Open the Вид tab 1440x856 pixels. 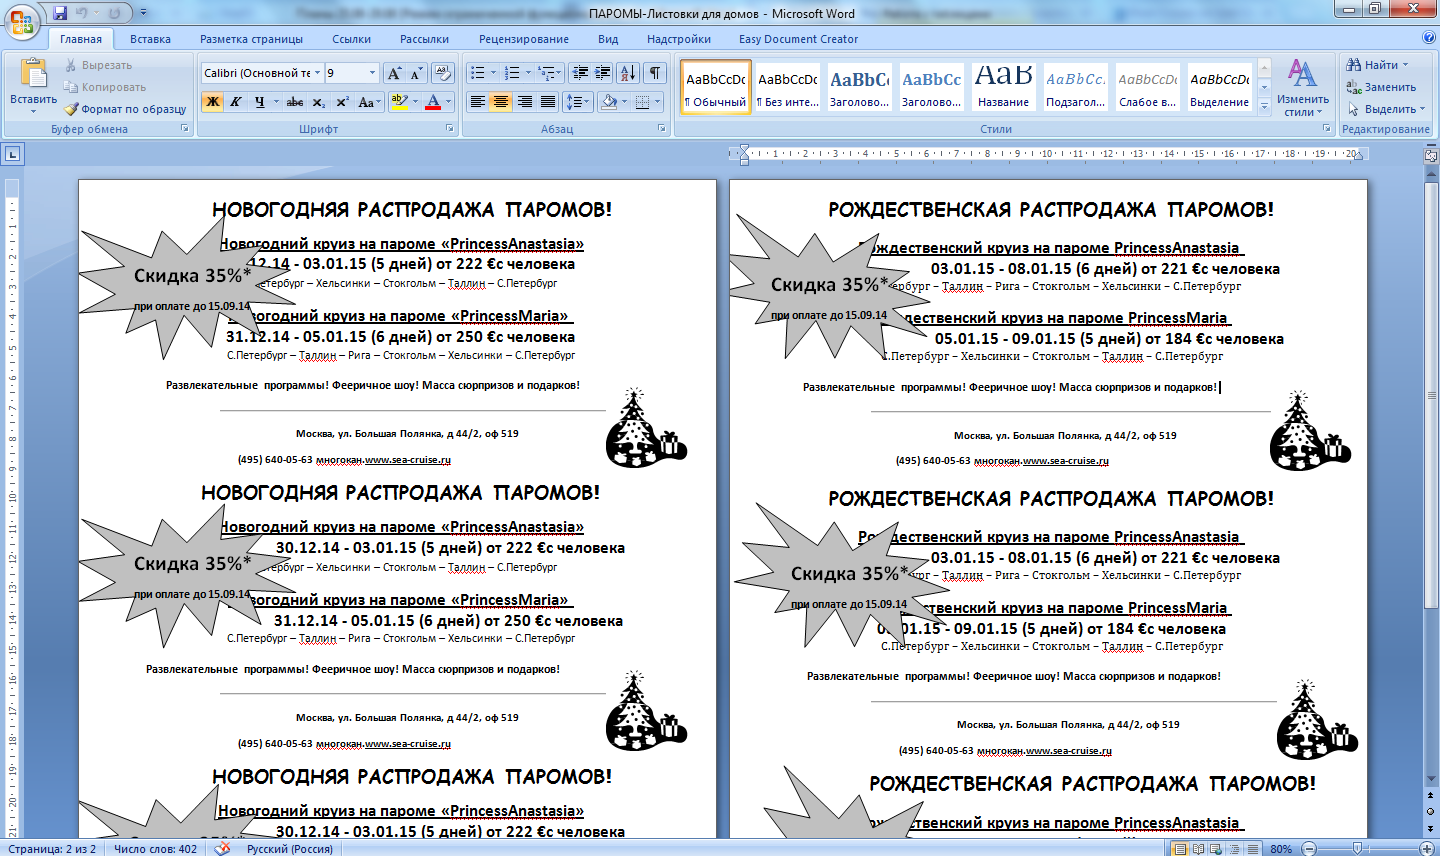pos(608,39)
